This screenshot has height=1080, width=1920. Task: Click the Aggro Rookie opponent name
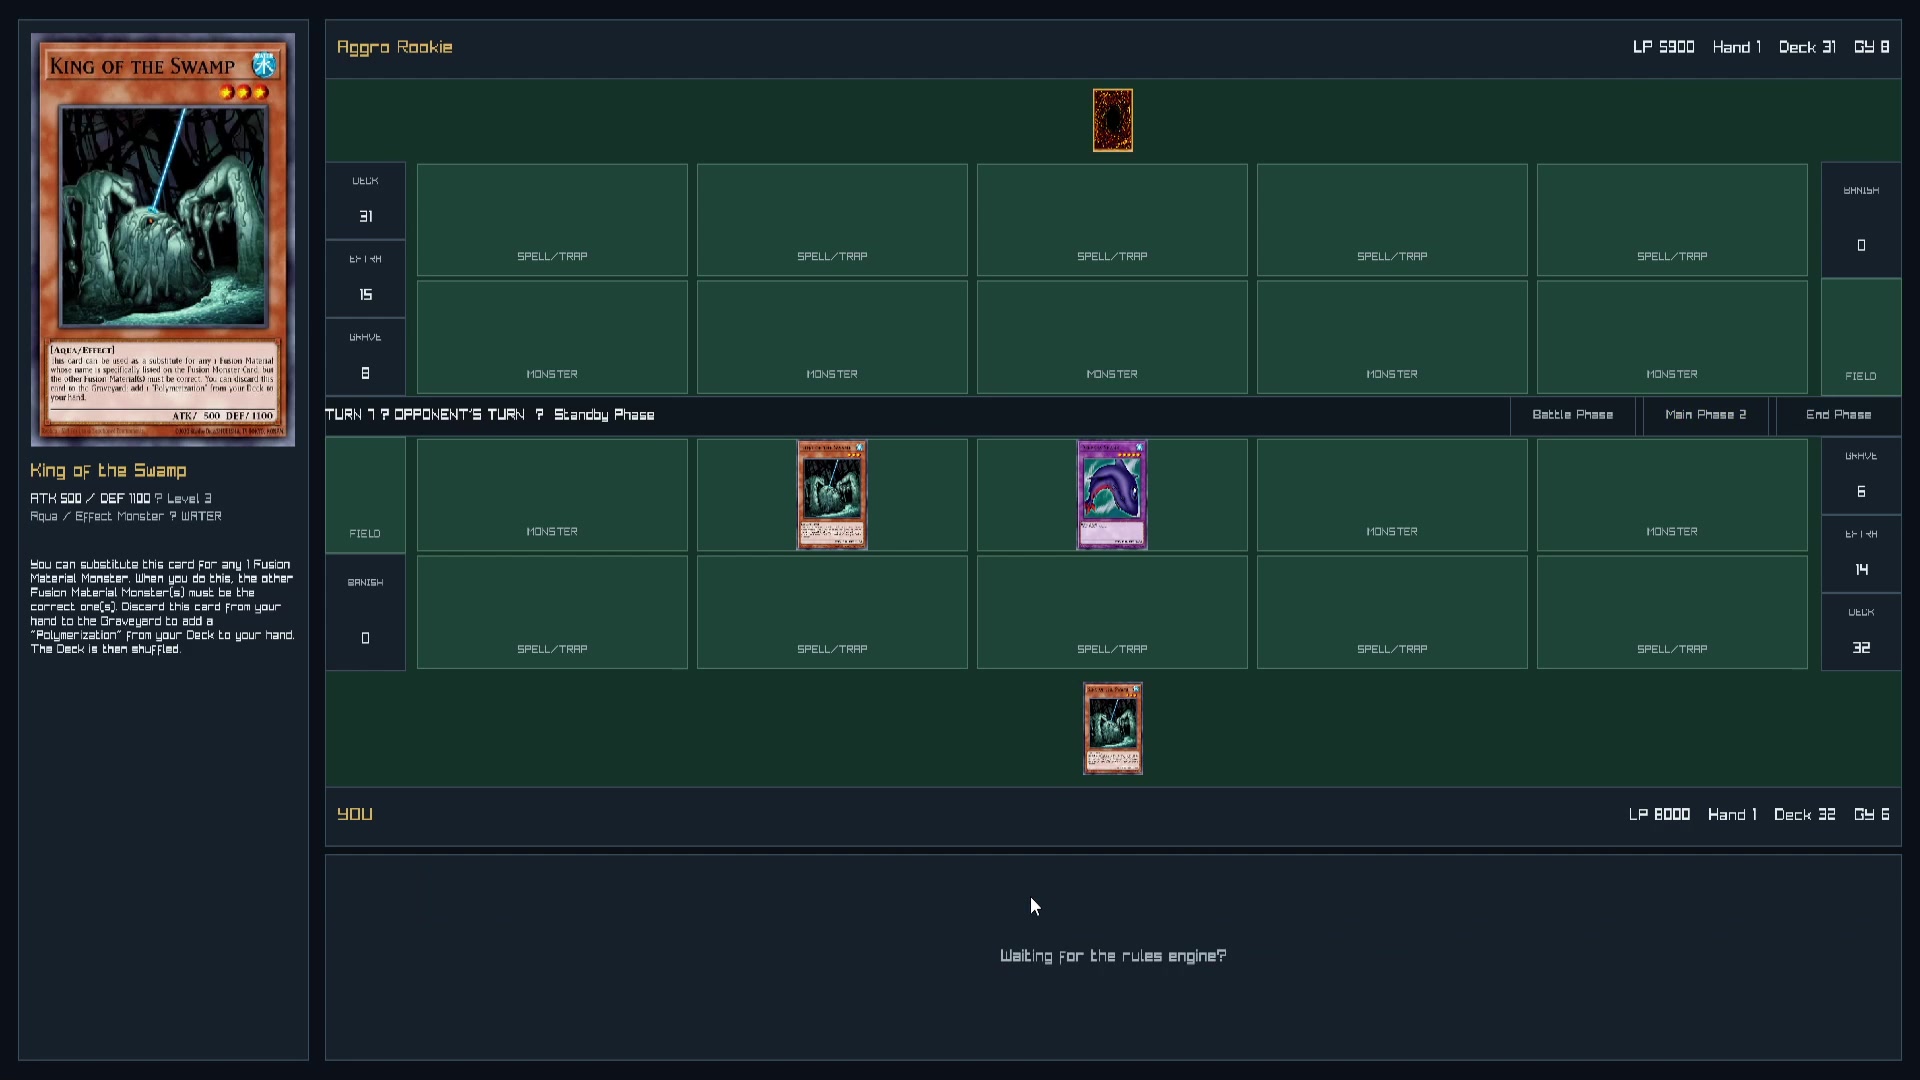pyautogui.click(x=395, y=47)
